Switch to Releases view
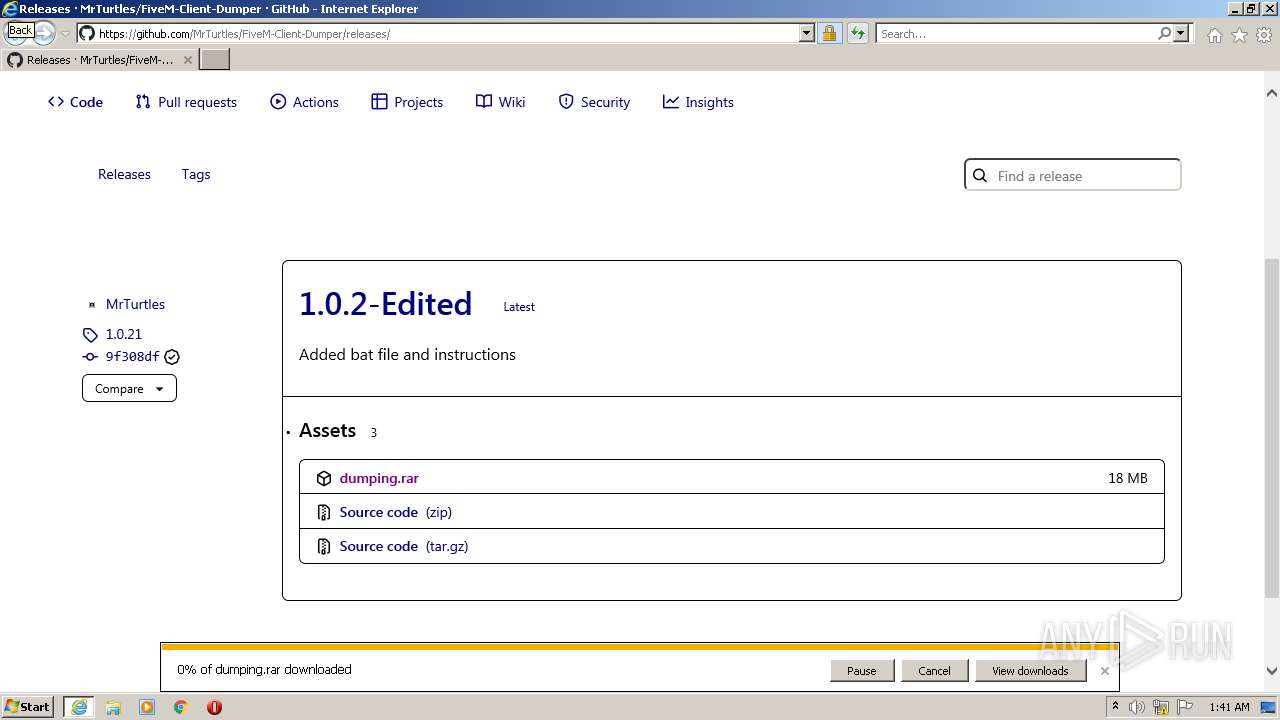The width and height of the screenshot is (1280, 720). pos(124,174)
